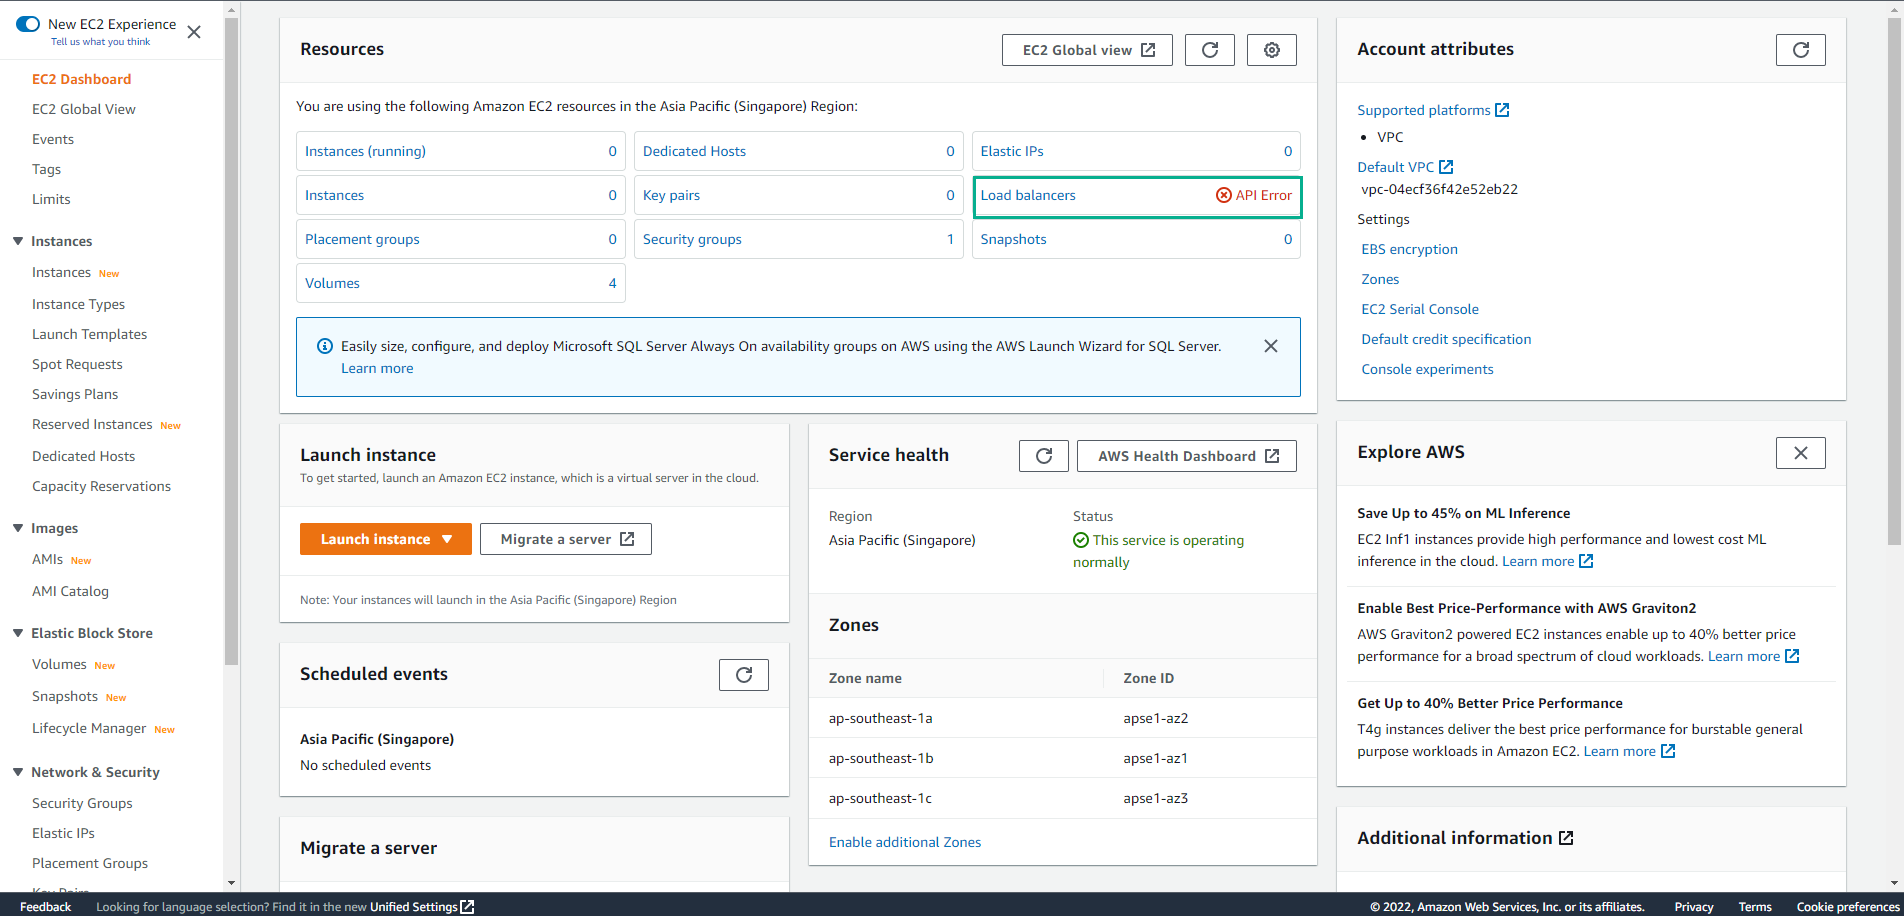Click Enable additional Zones link
Screen dimensions: 1904x916
coord(905,842)
